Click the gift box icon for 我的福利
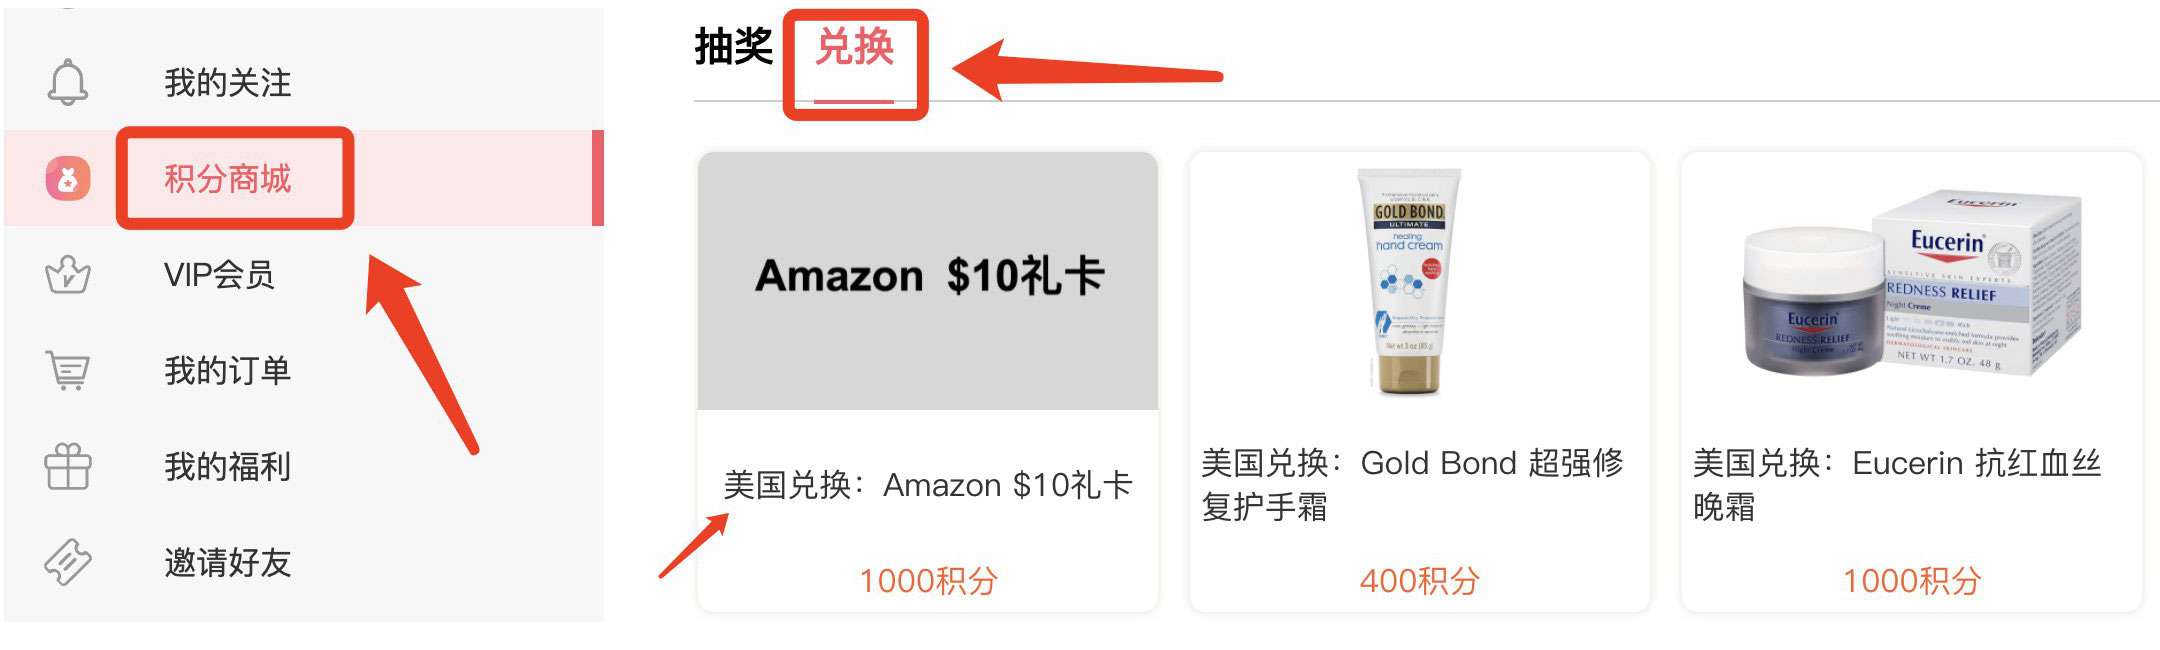Image resolution: width=2160 pixels, height=650 pixels. [x=68, y=466]
